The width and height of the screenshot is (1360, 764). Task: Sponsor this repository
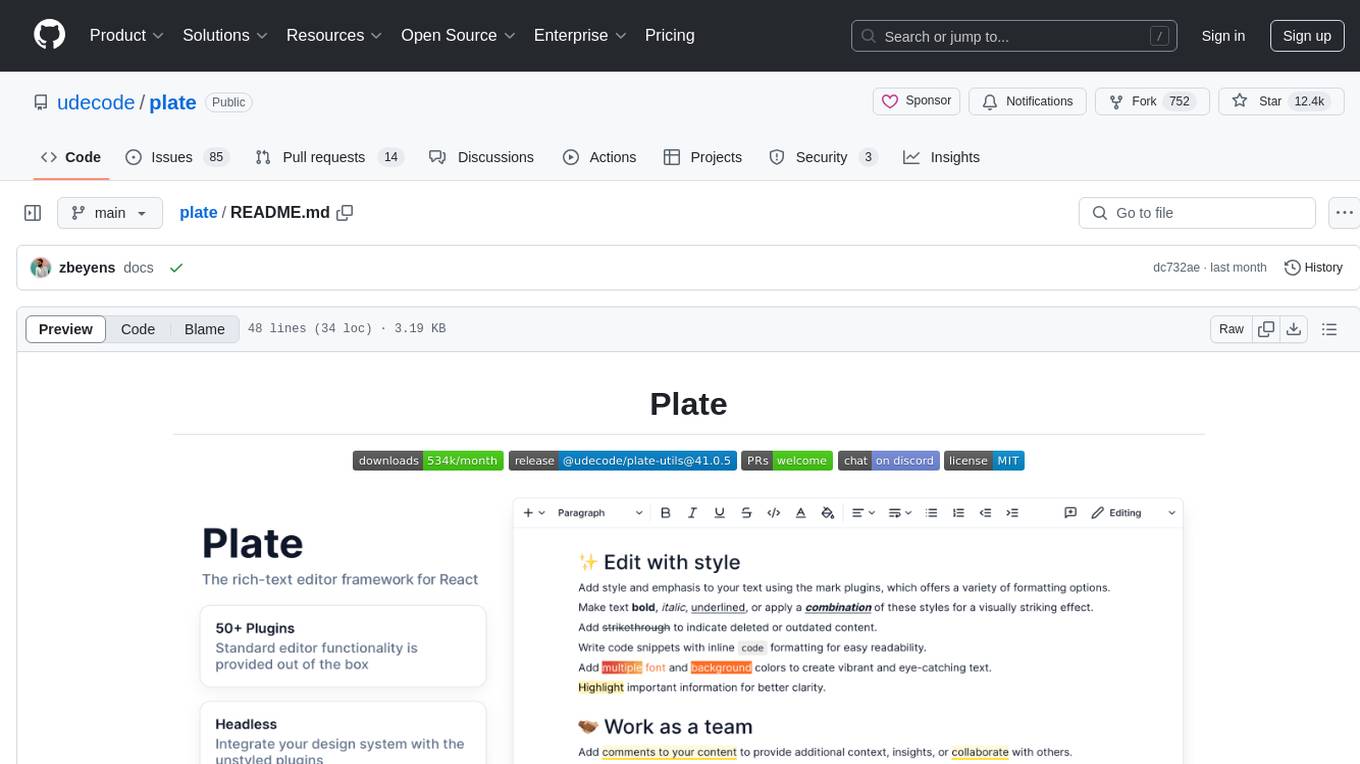(x=917, y=101)
